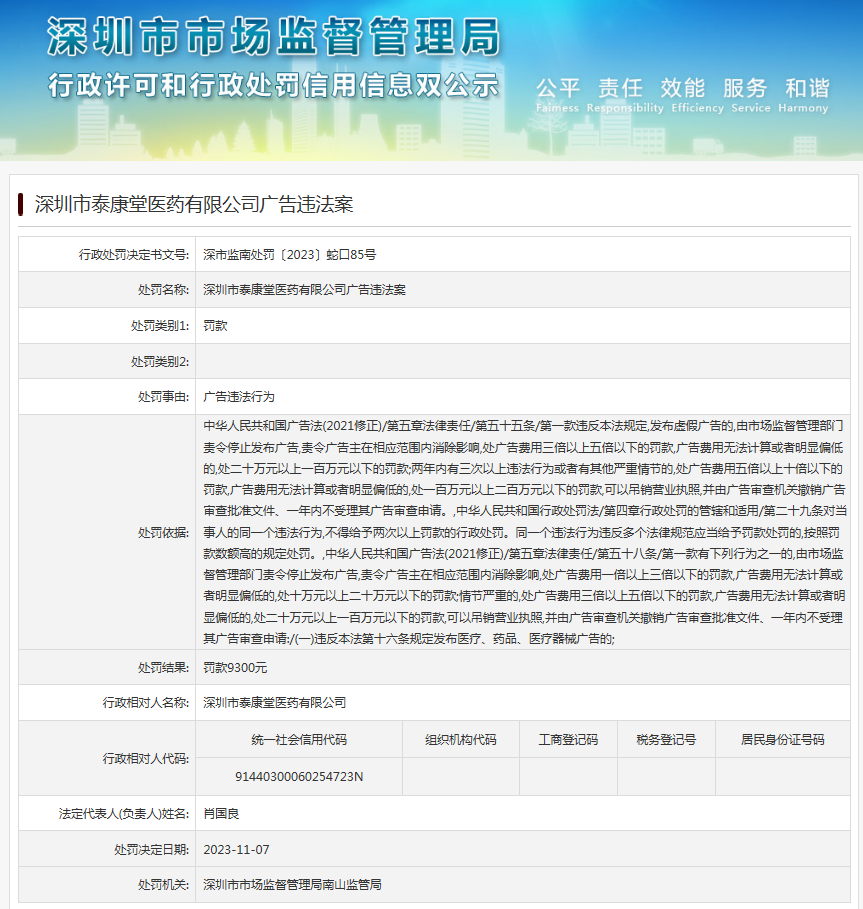Click the column header 工商登记码
This screenshot has height=909, width=863.
pos(568,740)
